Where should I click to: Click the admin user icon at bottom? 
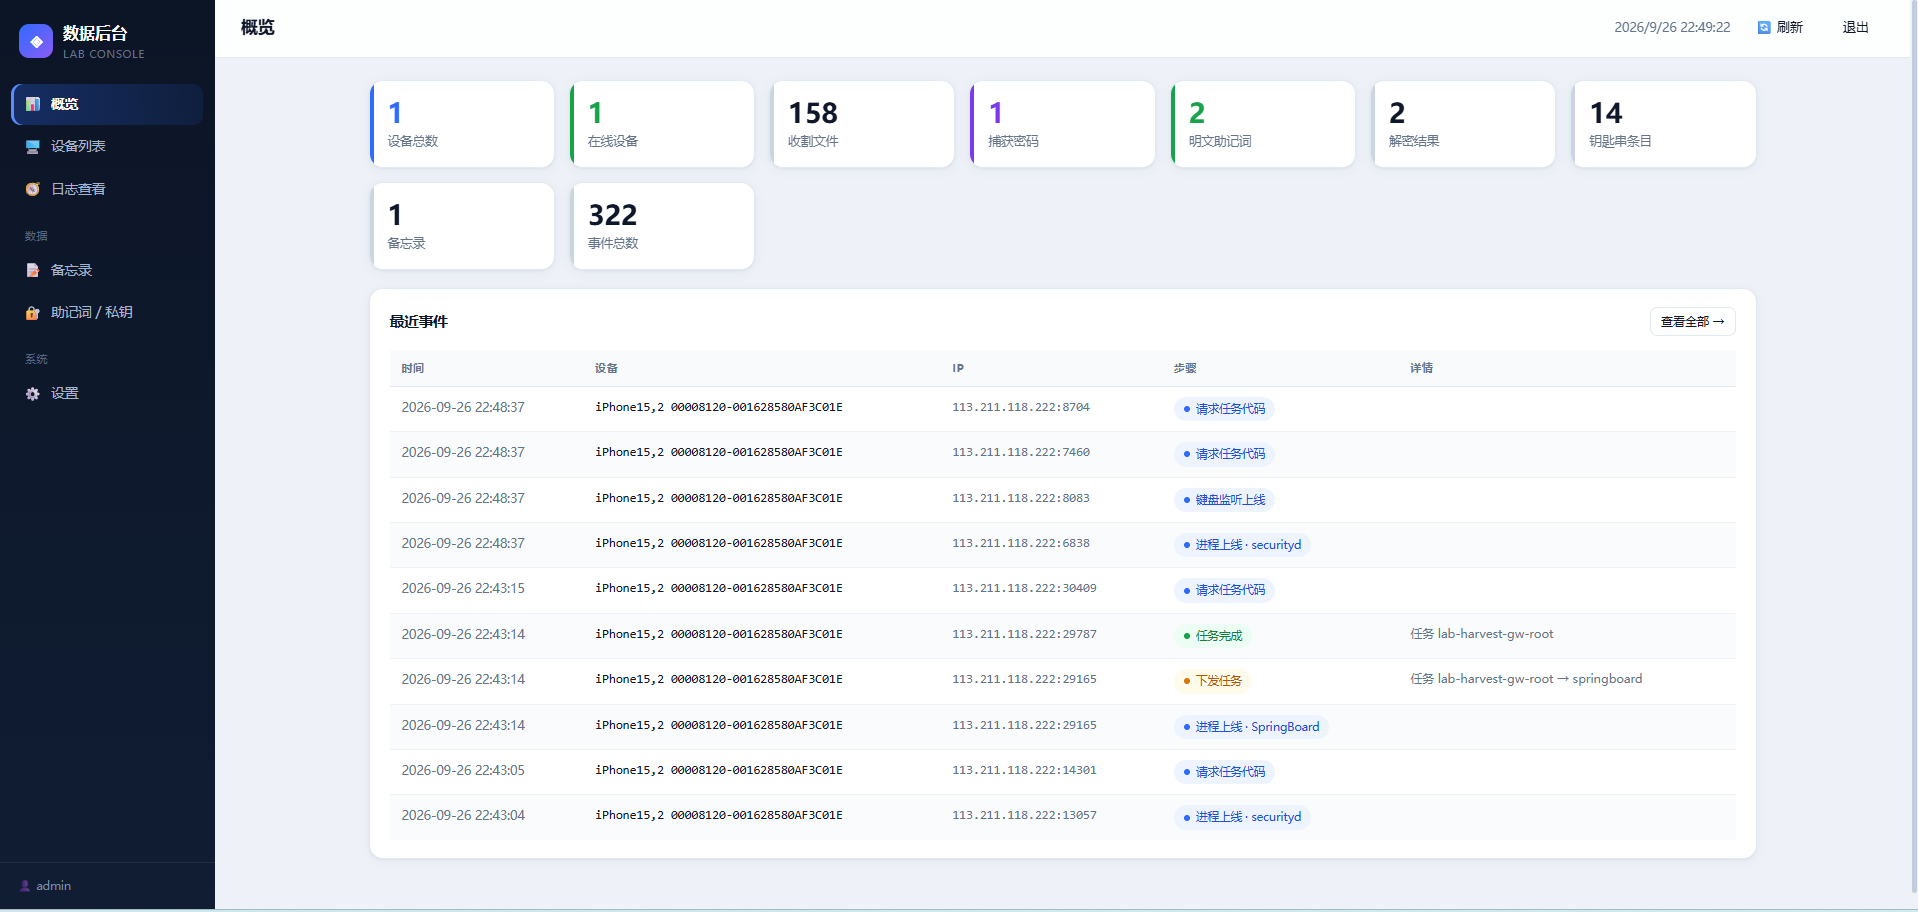(25, 886)
